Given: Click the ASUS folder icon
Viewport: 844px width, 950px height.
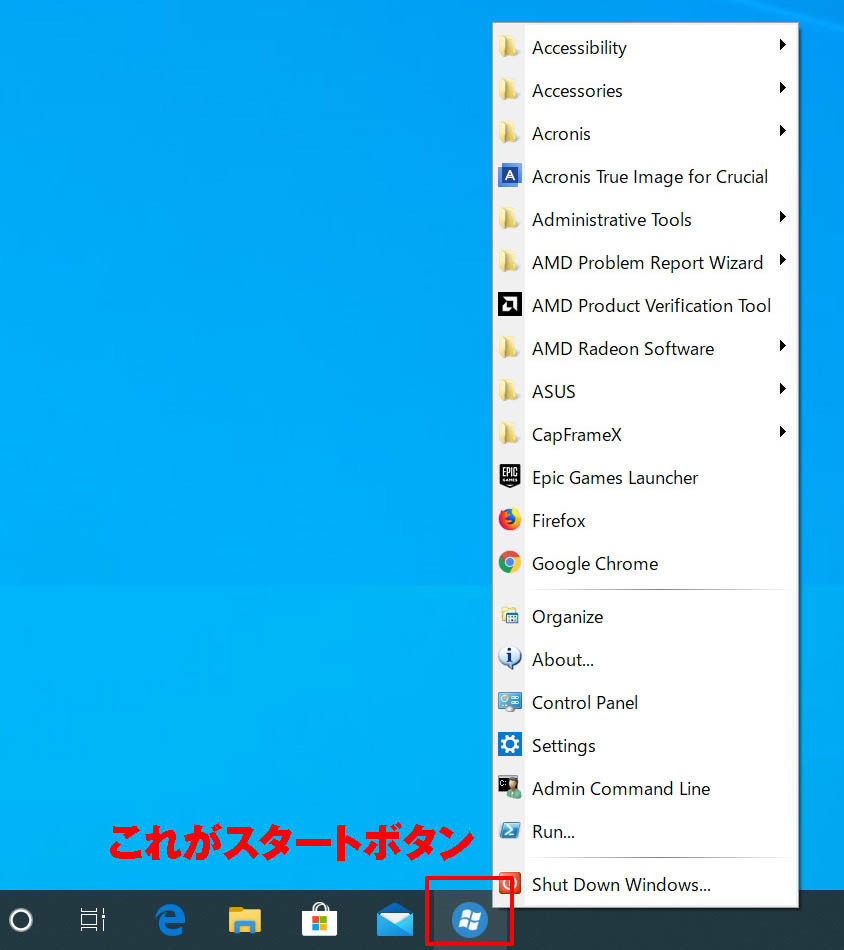Looking at the screenshot, I should click(x=509, y=391).
